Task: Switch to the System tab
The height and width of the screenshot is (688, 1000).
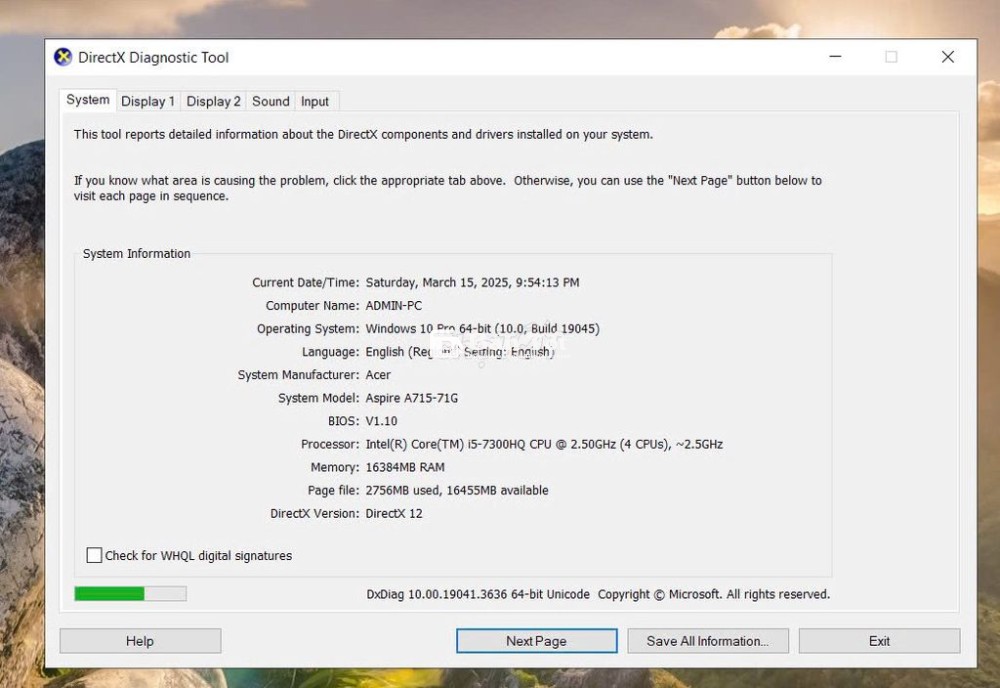Action: [x=88, y=100]
